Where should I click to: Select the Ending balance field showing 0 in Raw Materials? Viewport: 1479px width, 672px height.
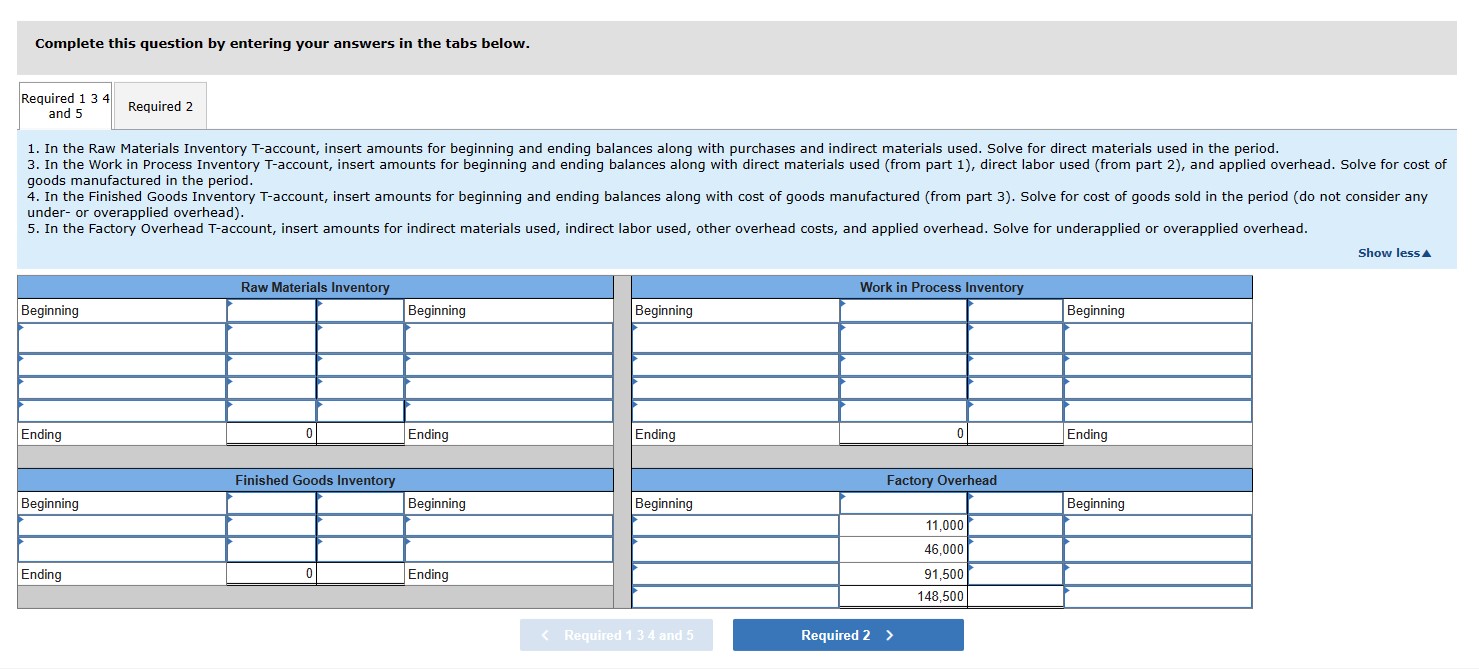[x=270, y=434]
